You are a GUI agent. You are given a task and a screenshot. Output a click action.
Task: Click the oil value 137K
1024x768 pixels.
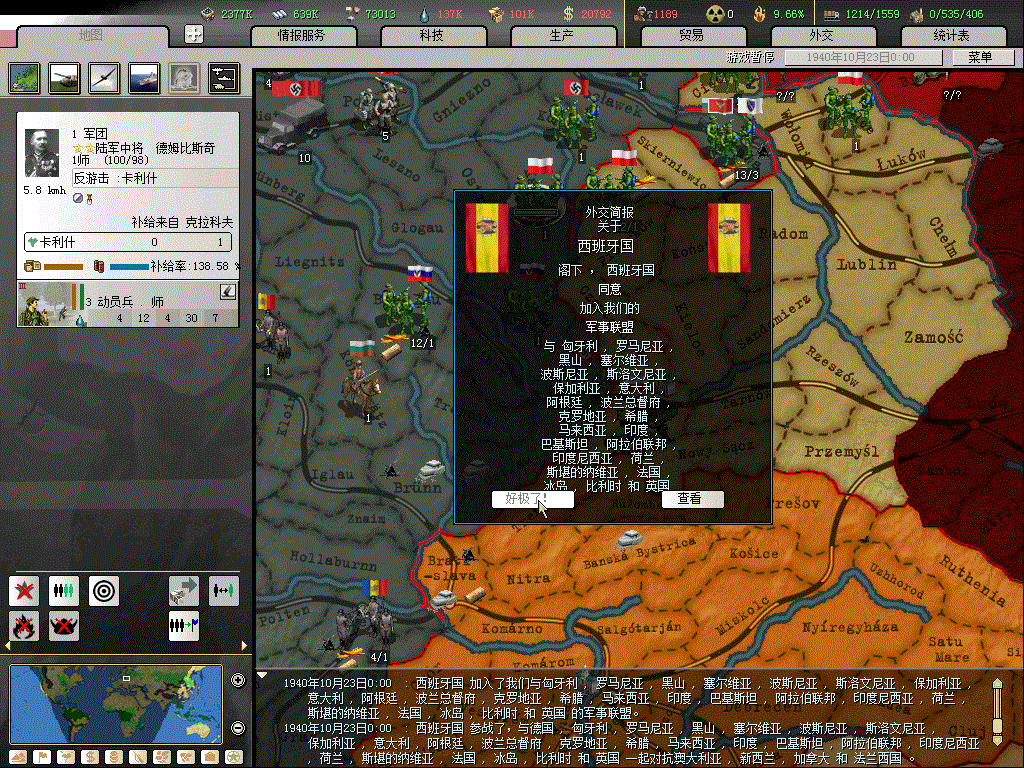point(450,14)
